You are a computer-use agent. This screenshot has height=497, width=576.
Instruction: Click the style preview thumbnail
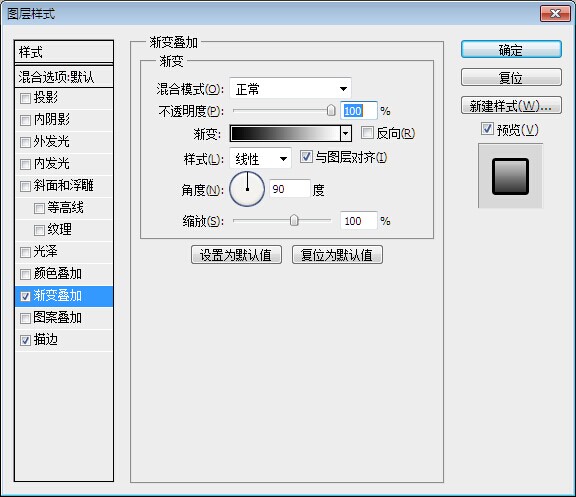(510, 176)
